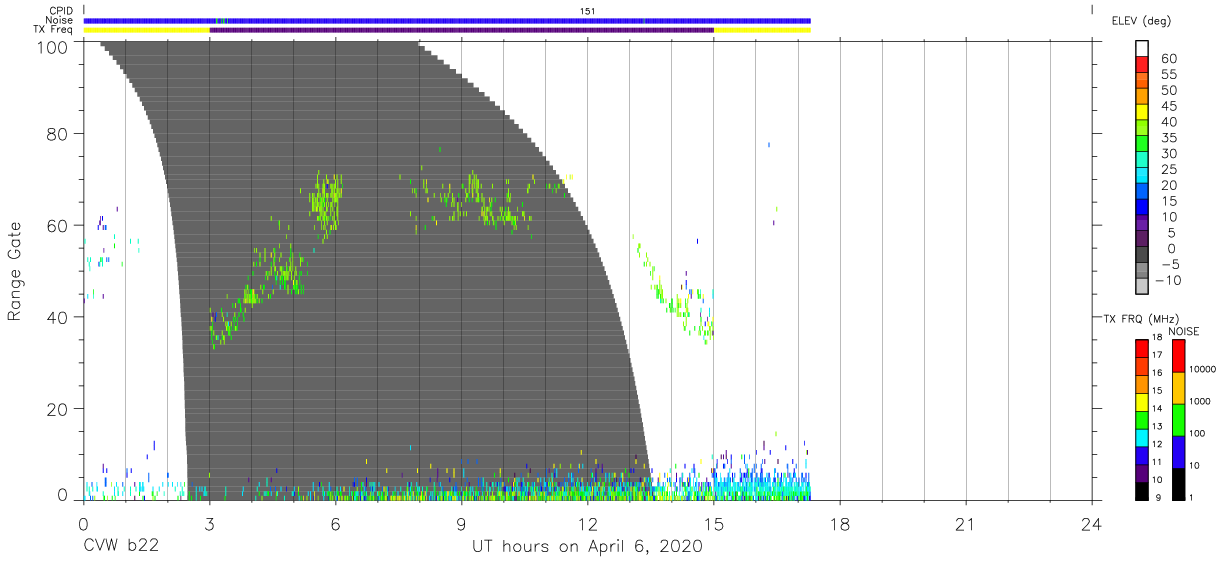The height and width of the screenshot is (567, 1228).
Task: Click the 'CPID' label above the plot
Action: pos(60,10)
